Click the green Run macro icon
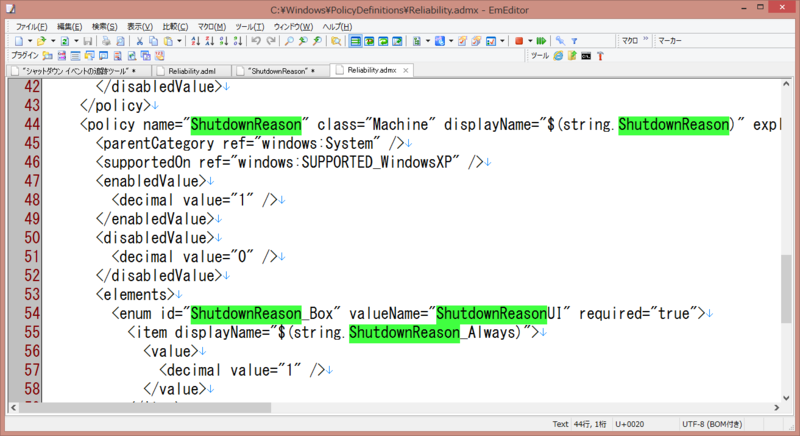The width and height of the screenshot is (800, 436). 541,41
